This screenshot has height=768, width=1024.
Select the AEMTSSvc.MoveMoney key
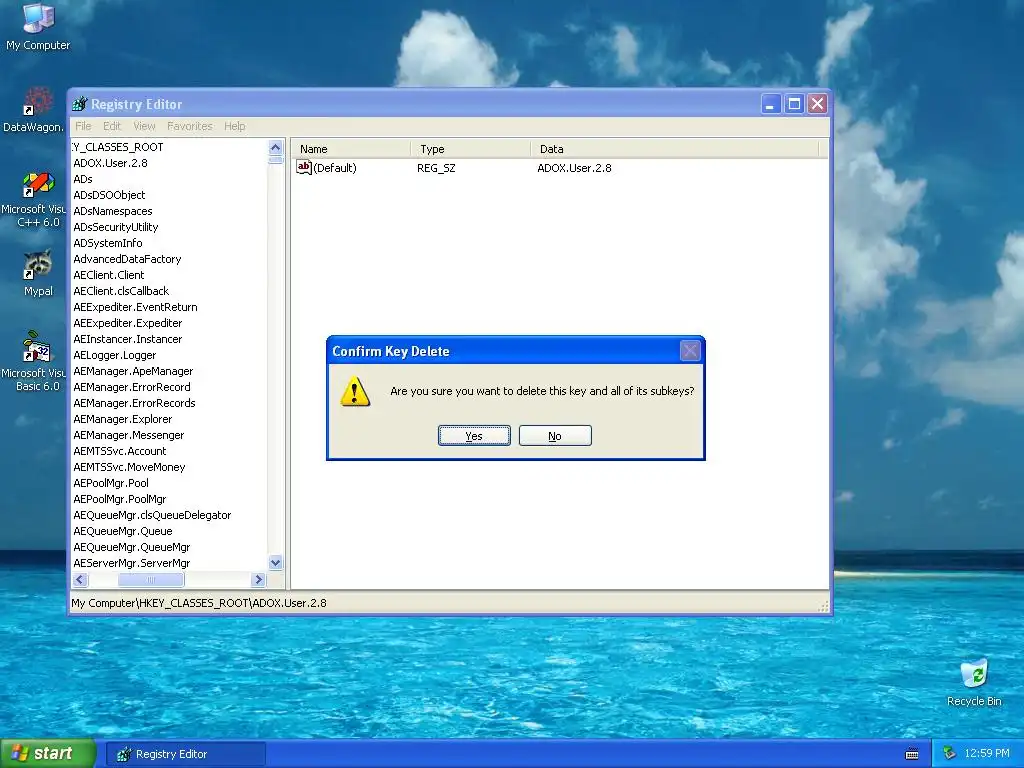pos(129,467)
